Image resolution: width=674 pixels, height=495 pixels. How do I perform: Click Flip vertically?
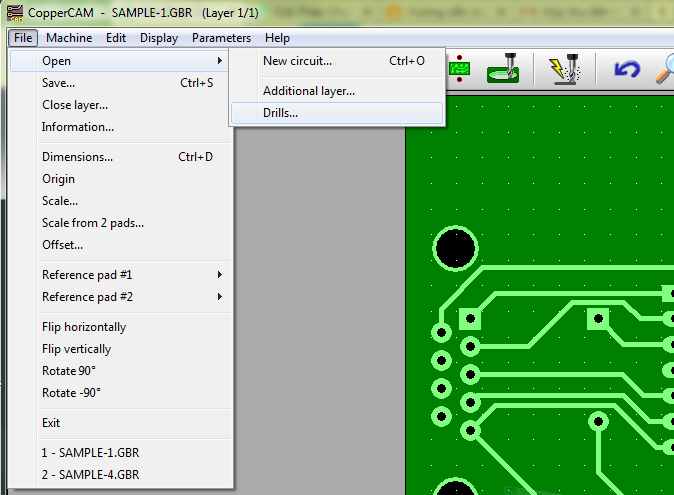coord(120,349)
